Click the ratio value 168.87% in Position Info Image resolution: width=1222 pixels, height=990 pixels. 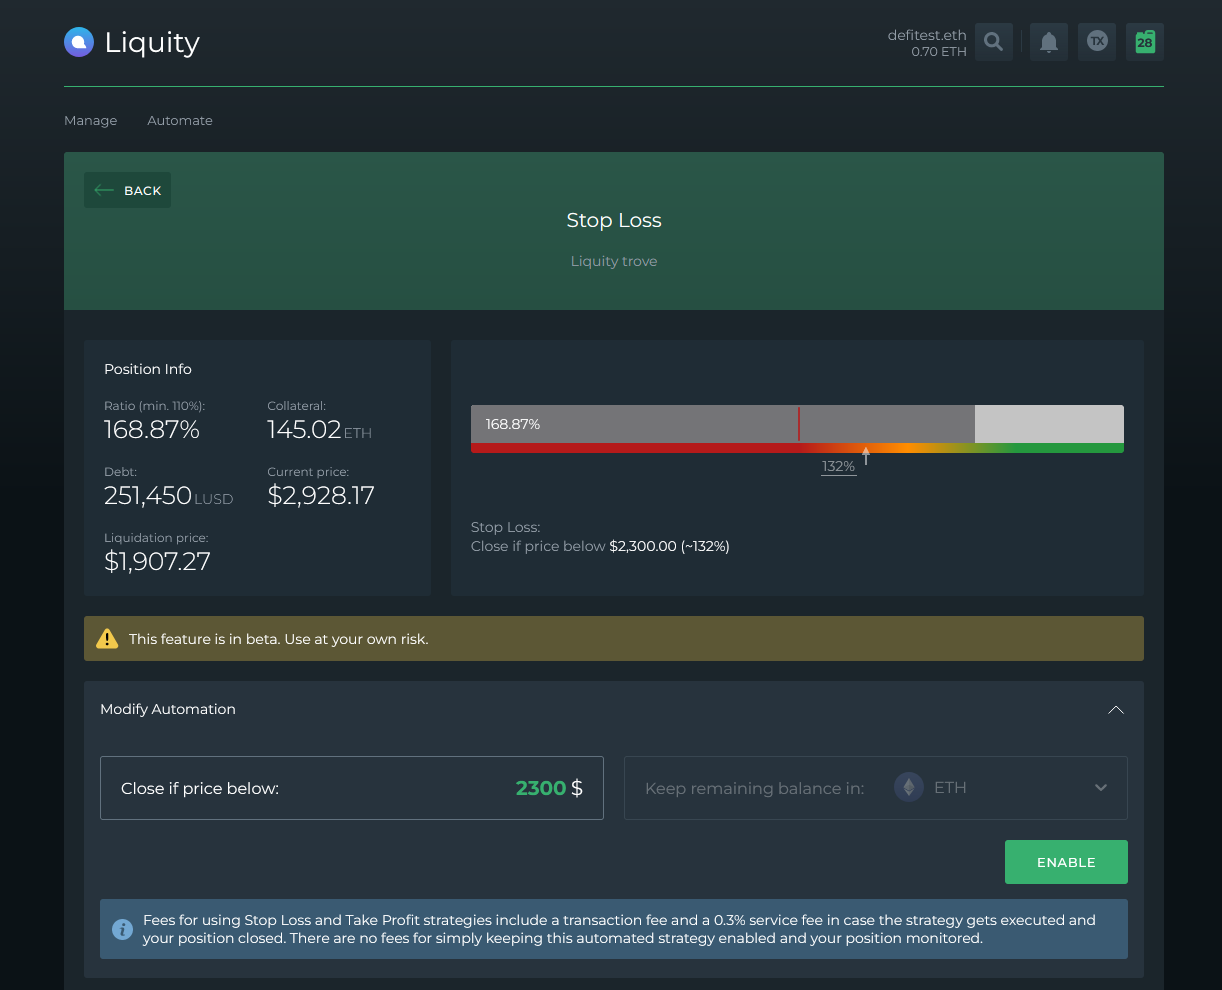coord(152,430)
